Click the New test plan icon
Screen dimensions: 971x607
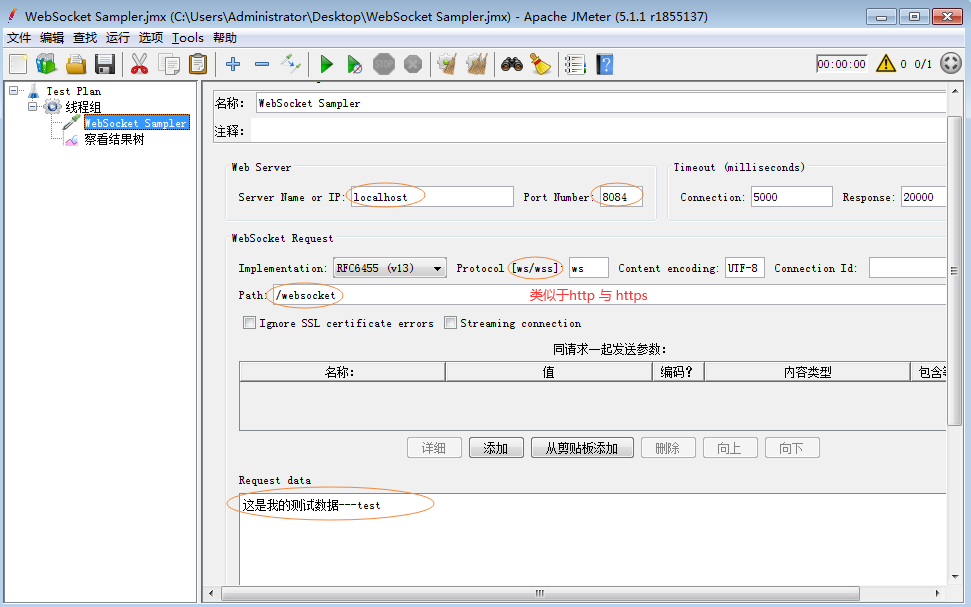(18, 64)
